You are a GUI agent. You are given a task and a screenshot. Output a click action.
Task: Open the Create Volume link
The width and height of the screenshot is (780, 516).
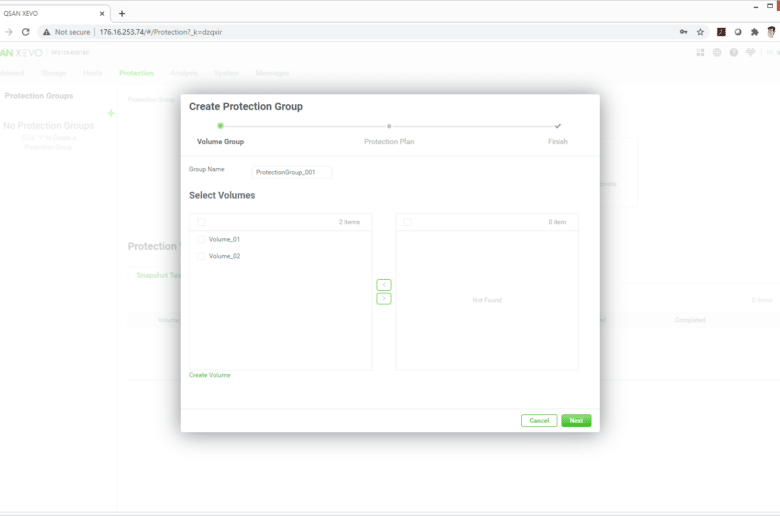tap(209, 375)
